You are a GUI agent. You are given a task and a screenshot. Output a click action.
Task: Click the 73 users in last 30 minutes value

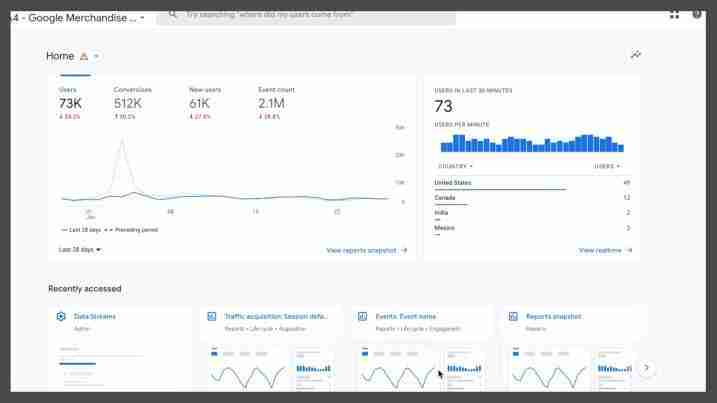(443, 106)
